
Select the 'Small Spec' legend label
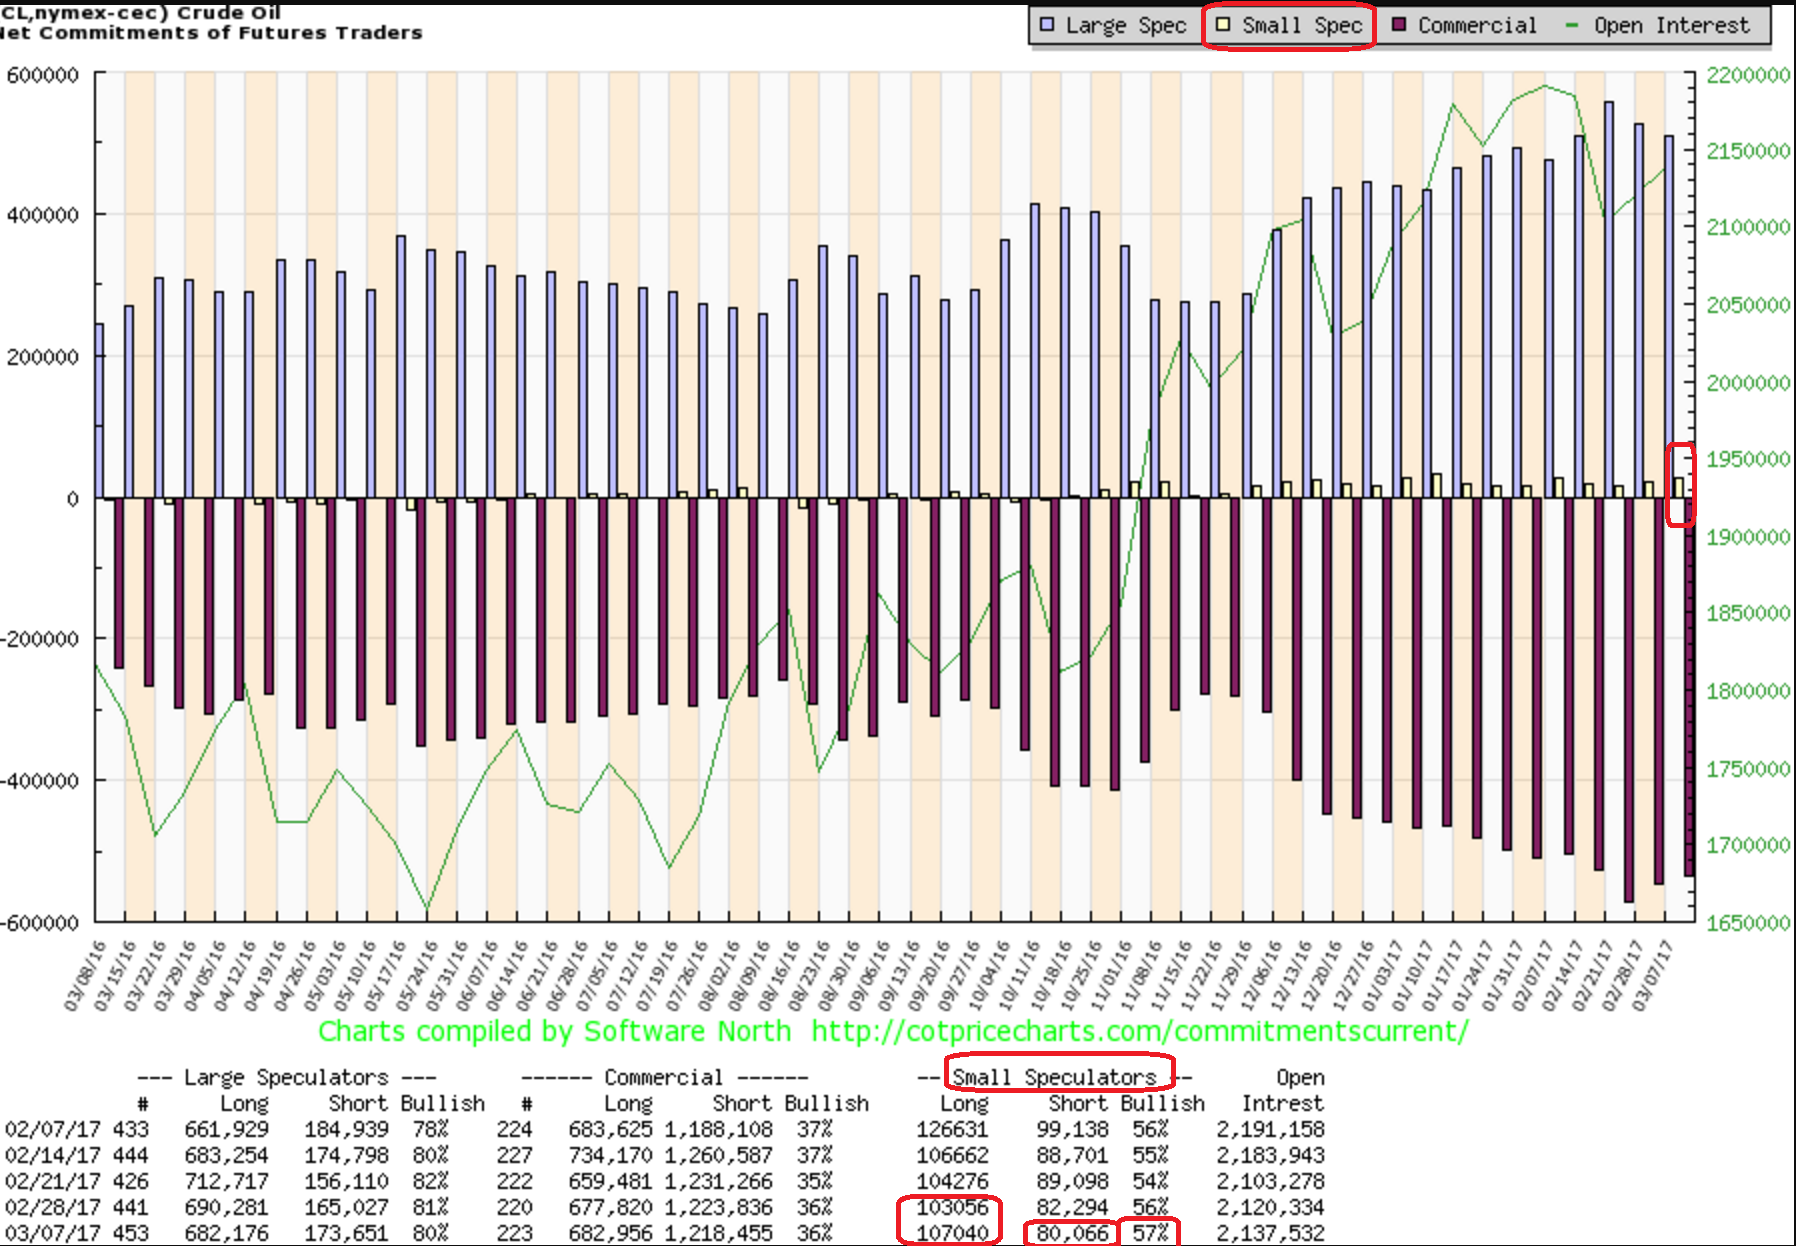1302,25
